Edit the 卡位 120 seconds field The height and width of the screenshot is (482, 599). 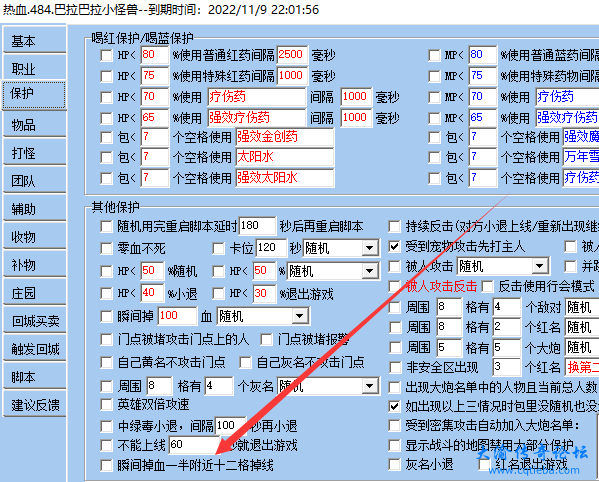click(x=271, y=248)
